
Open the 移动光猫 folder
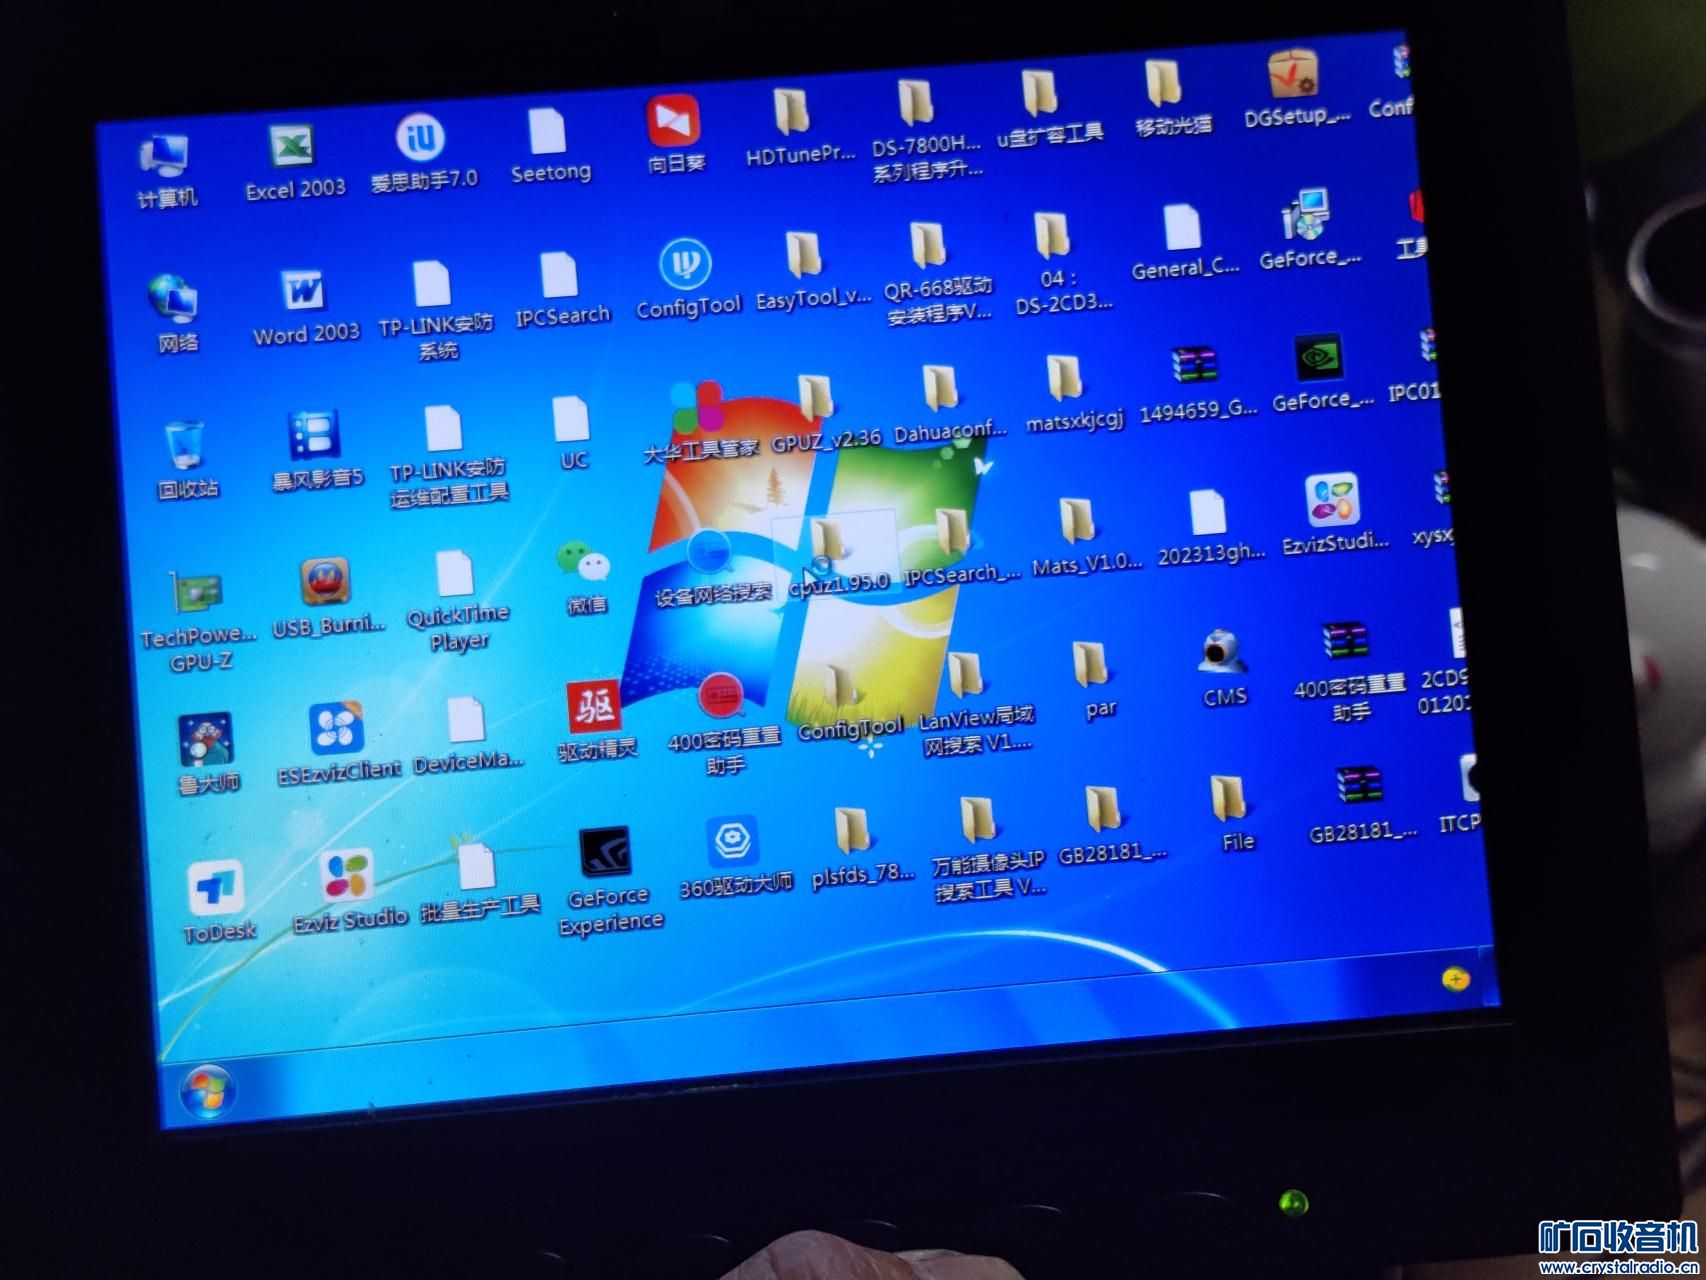pyautogui.click(x=1164, y=85)
